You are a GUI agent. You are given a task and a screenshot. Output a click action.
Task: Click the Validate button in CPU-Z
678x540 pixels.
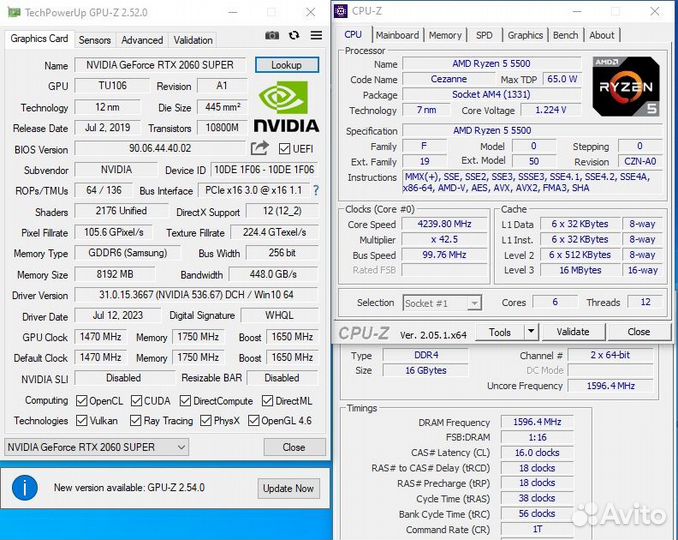click(x=573, y=332)
